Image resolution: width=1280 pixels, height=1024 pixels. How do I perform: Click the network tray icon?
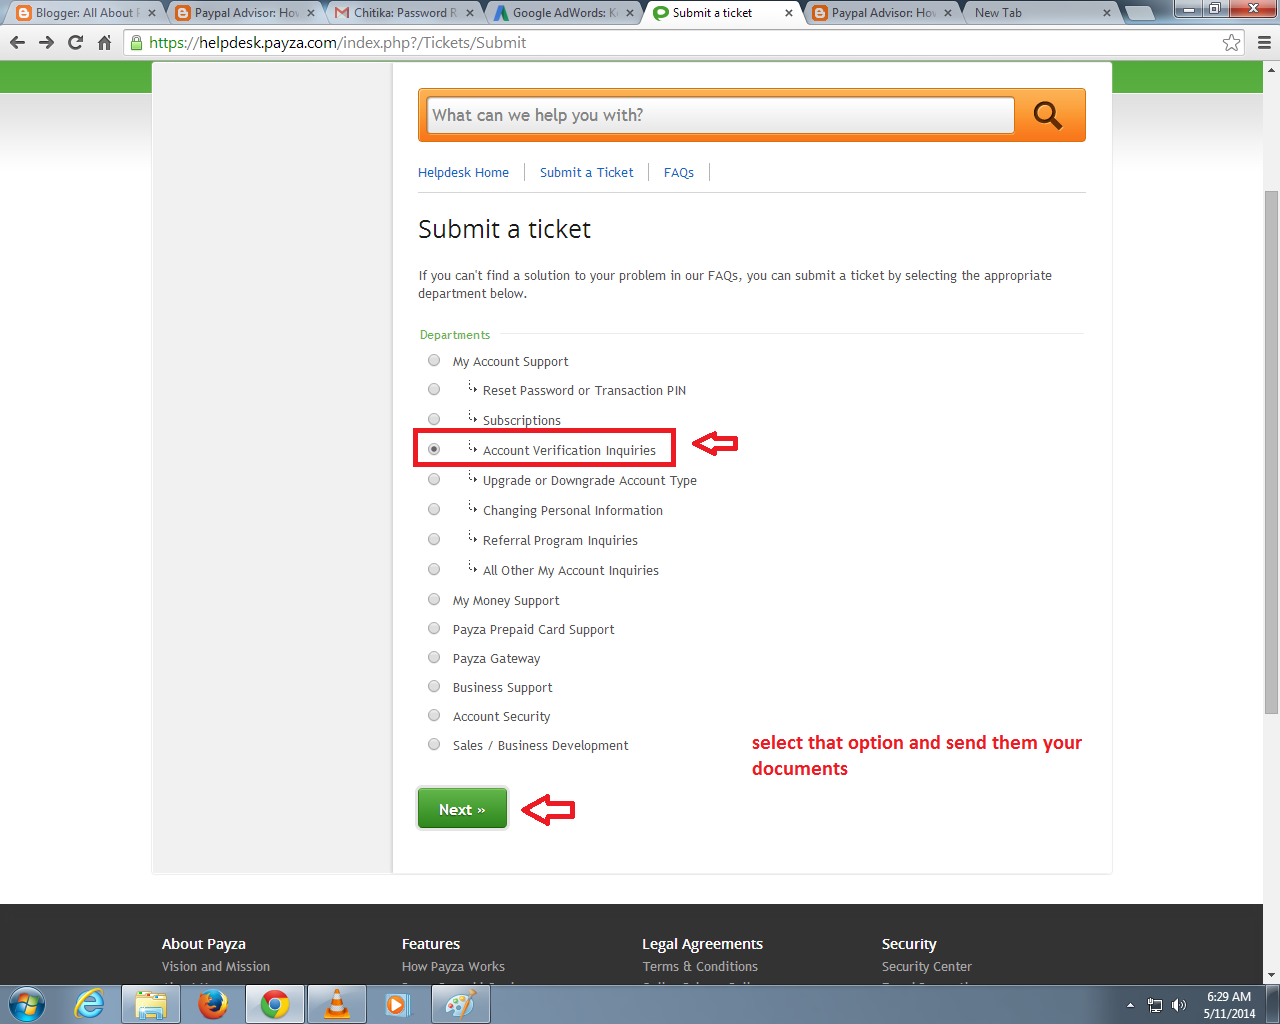(1155, 1005)
